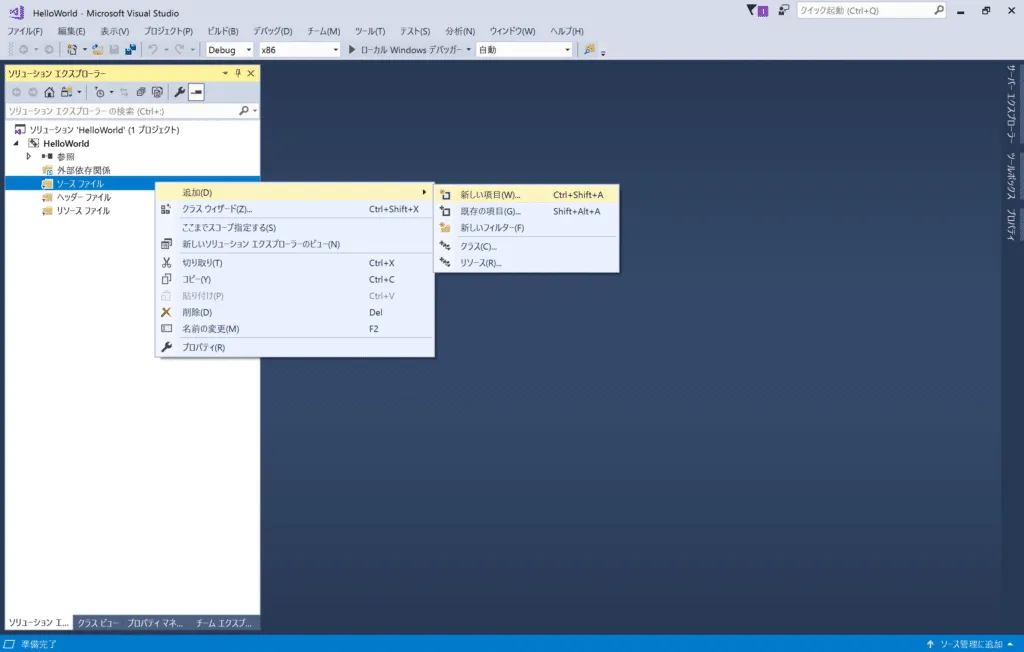The image size is (1024, 652).
Task: Click the save all toolbar icon
Action: click(131, 50)
